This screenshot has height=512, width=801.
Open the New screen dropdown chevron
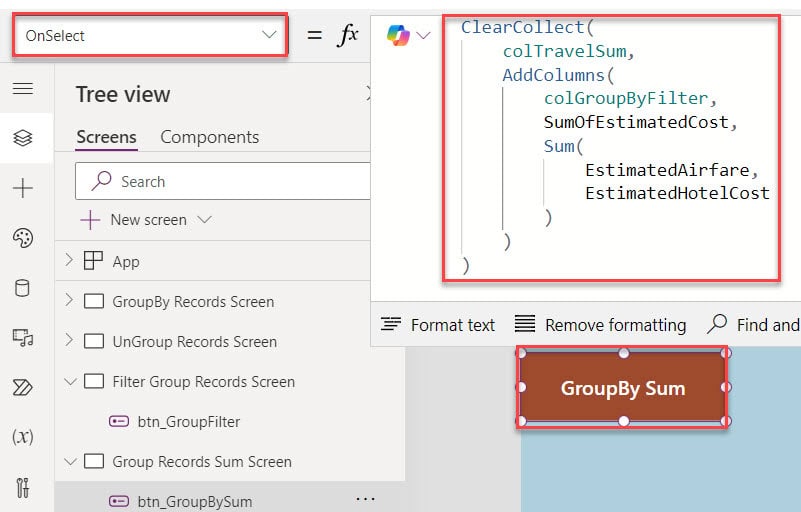coord(205,220)
